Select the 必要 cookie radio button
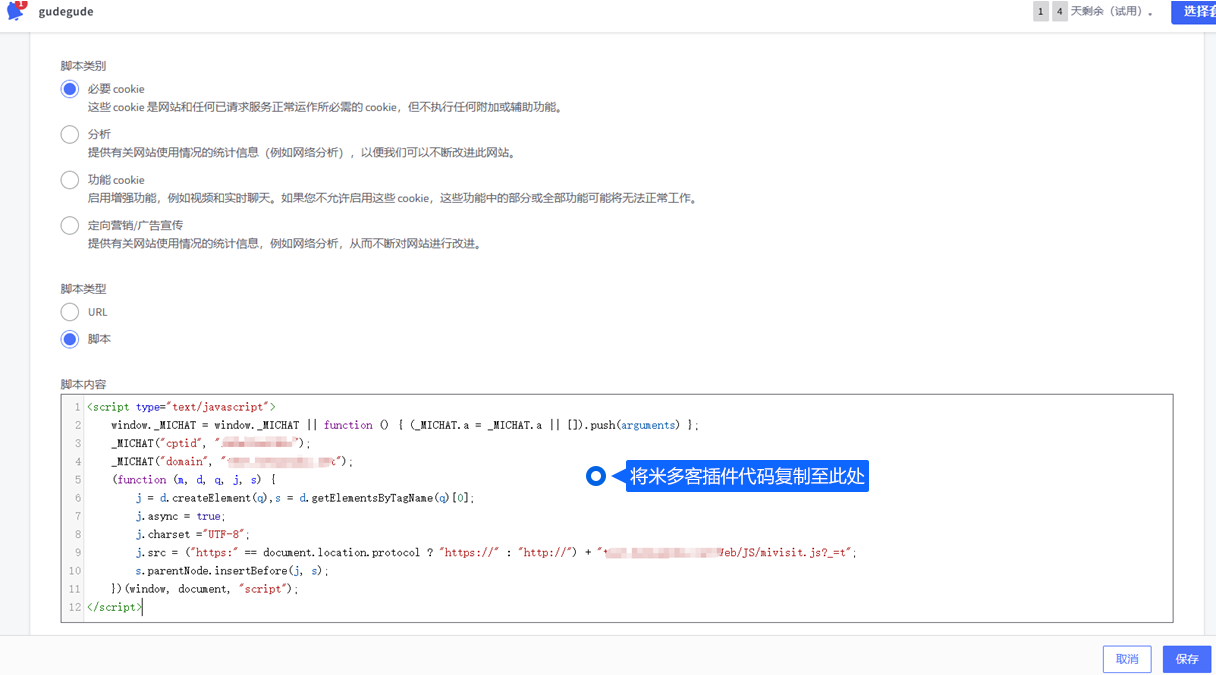Image resolution: width=1216 pixels, height=675 pixels. [x=70, y=89]
